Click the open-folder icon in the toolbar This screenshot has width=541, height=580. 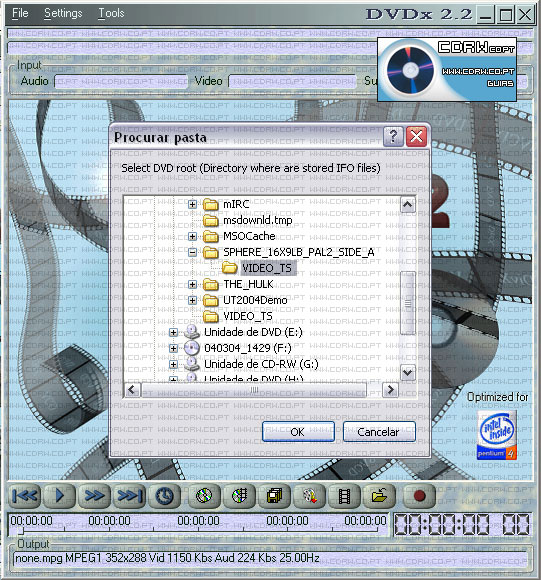point(379,496)
